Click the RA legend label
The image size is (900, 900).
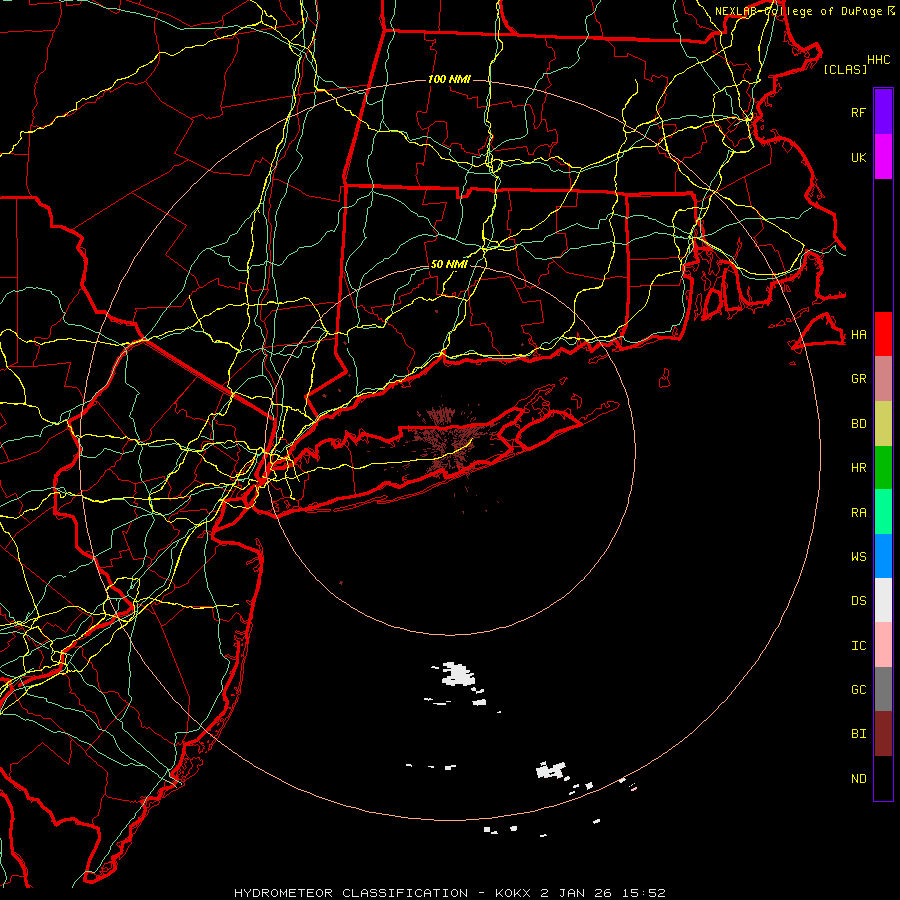pos(858,513)
